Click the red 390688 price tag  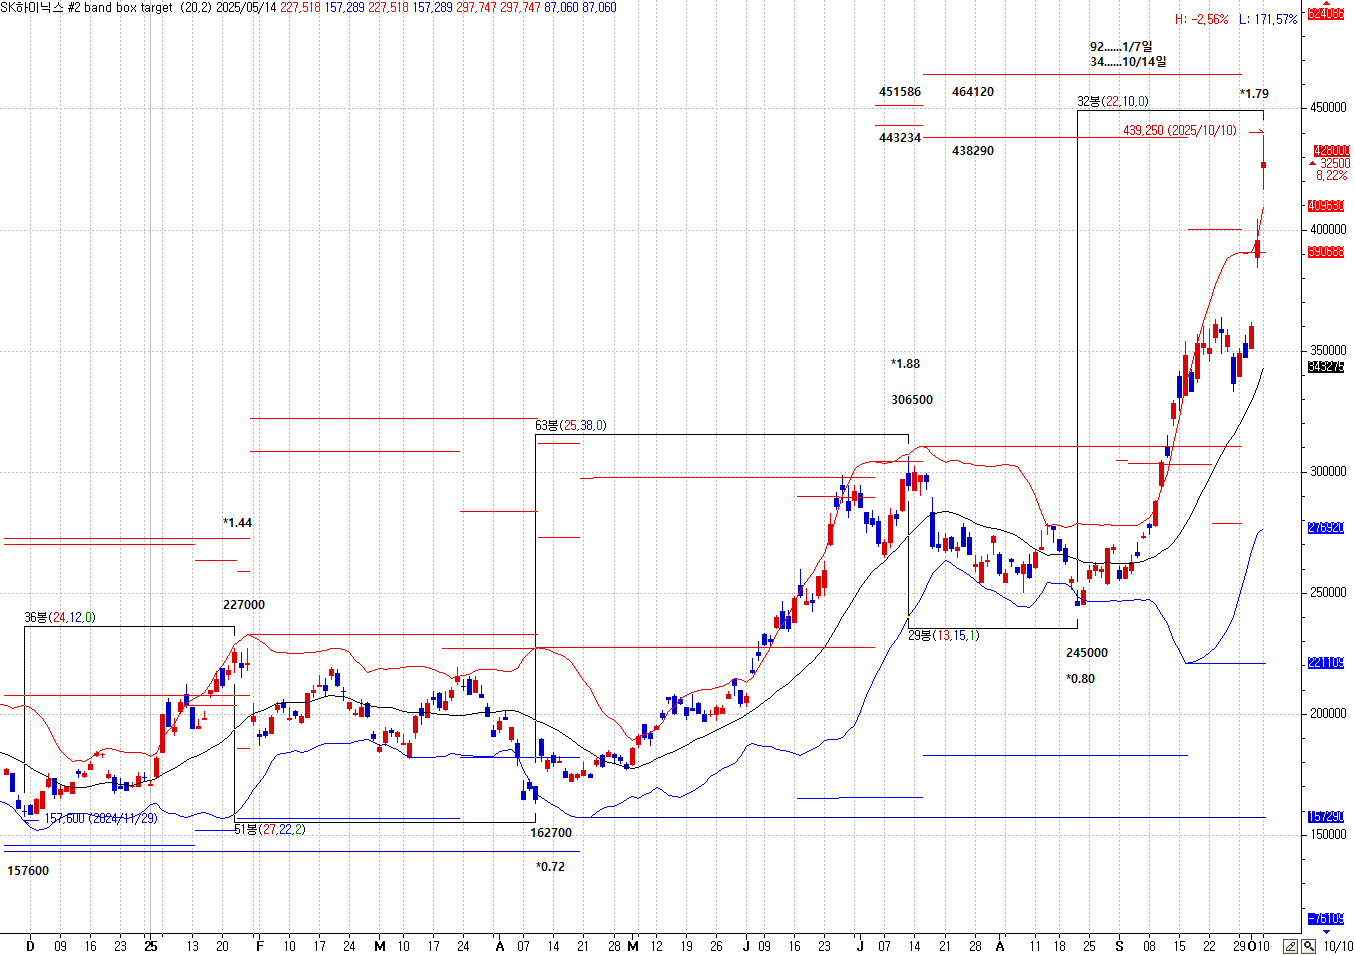click(x=1326, y=252)
